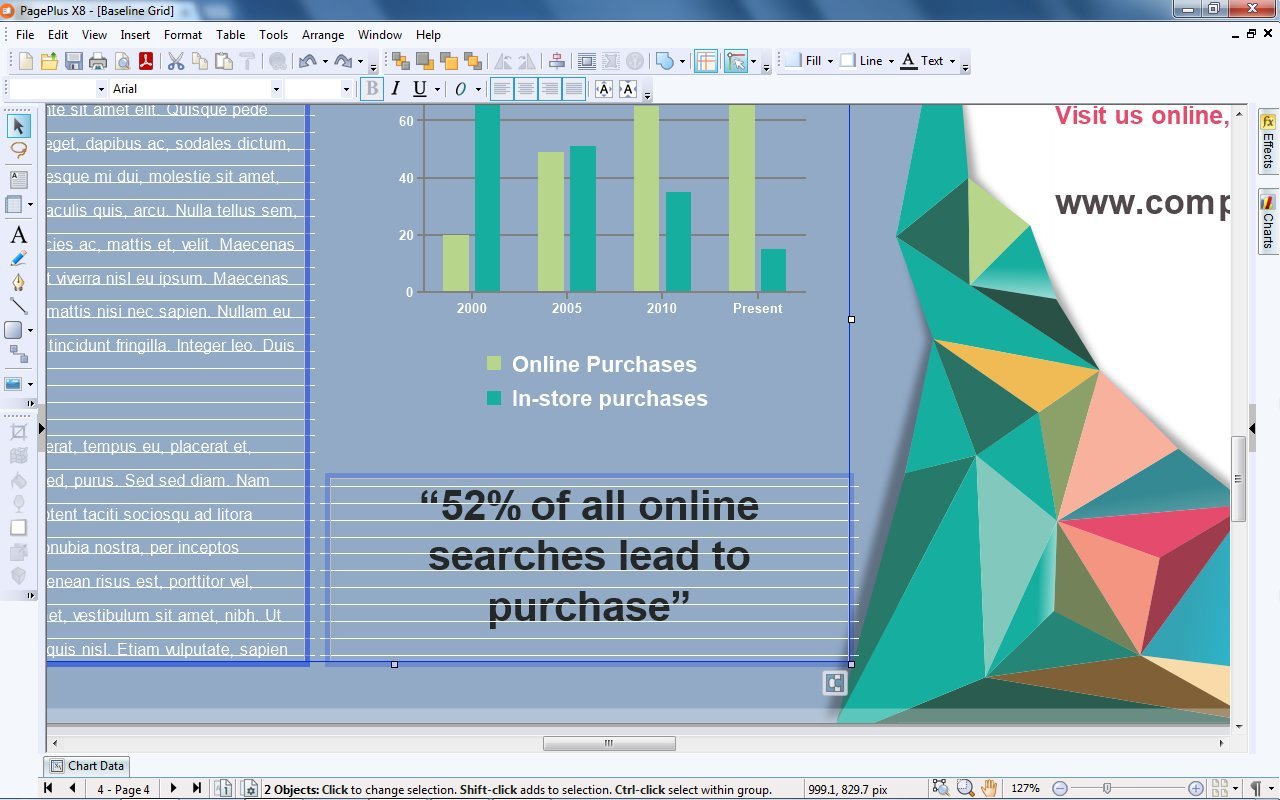Toggle Bold formatting

point(371,89)
